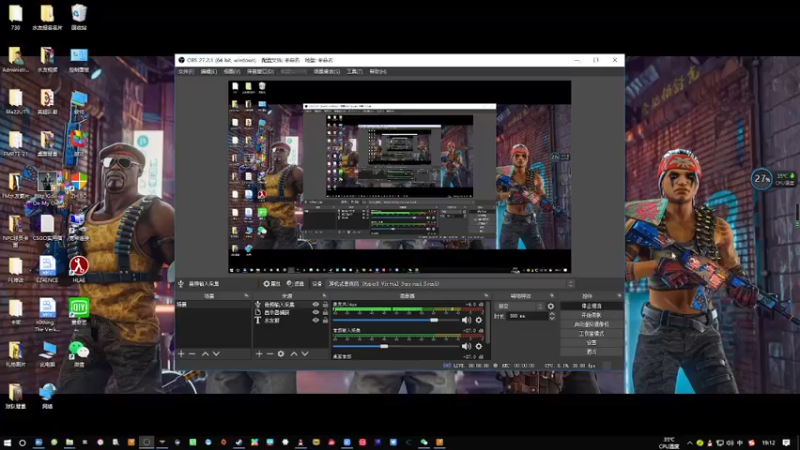Click the Audio Mixer vertical scrollbar
800x450 pixels.
[x=488, y=321]
